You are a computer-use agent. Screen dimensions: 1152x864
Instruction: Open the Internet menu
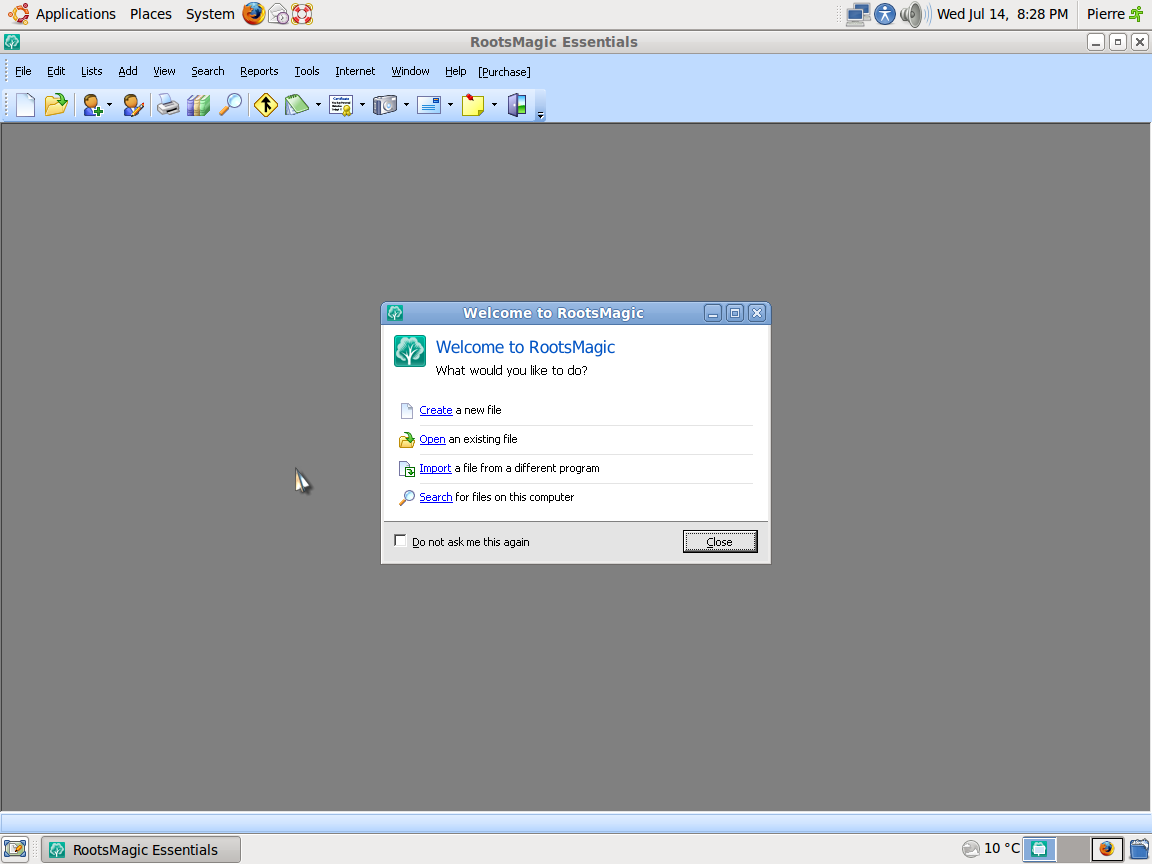pyautogui.click(x=356, y=71)
